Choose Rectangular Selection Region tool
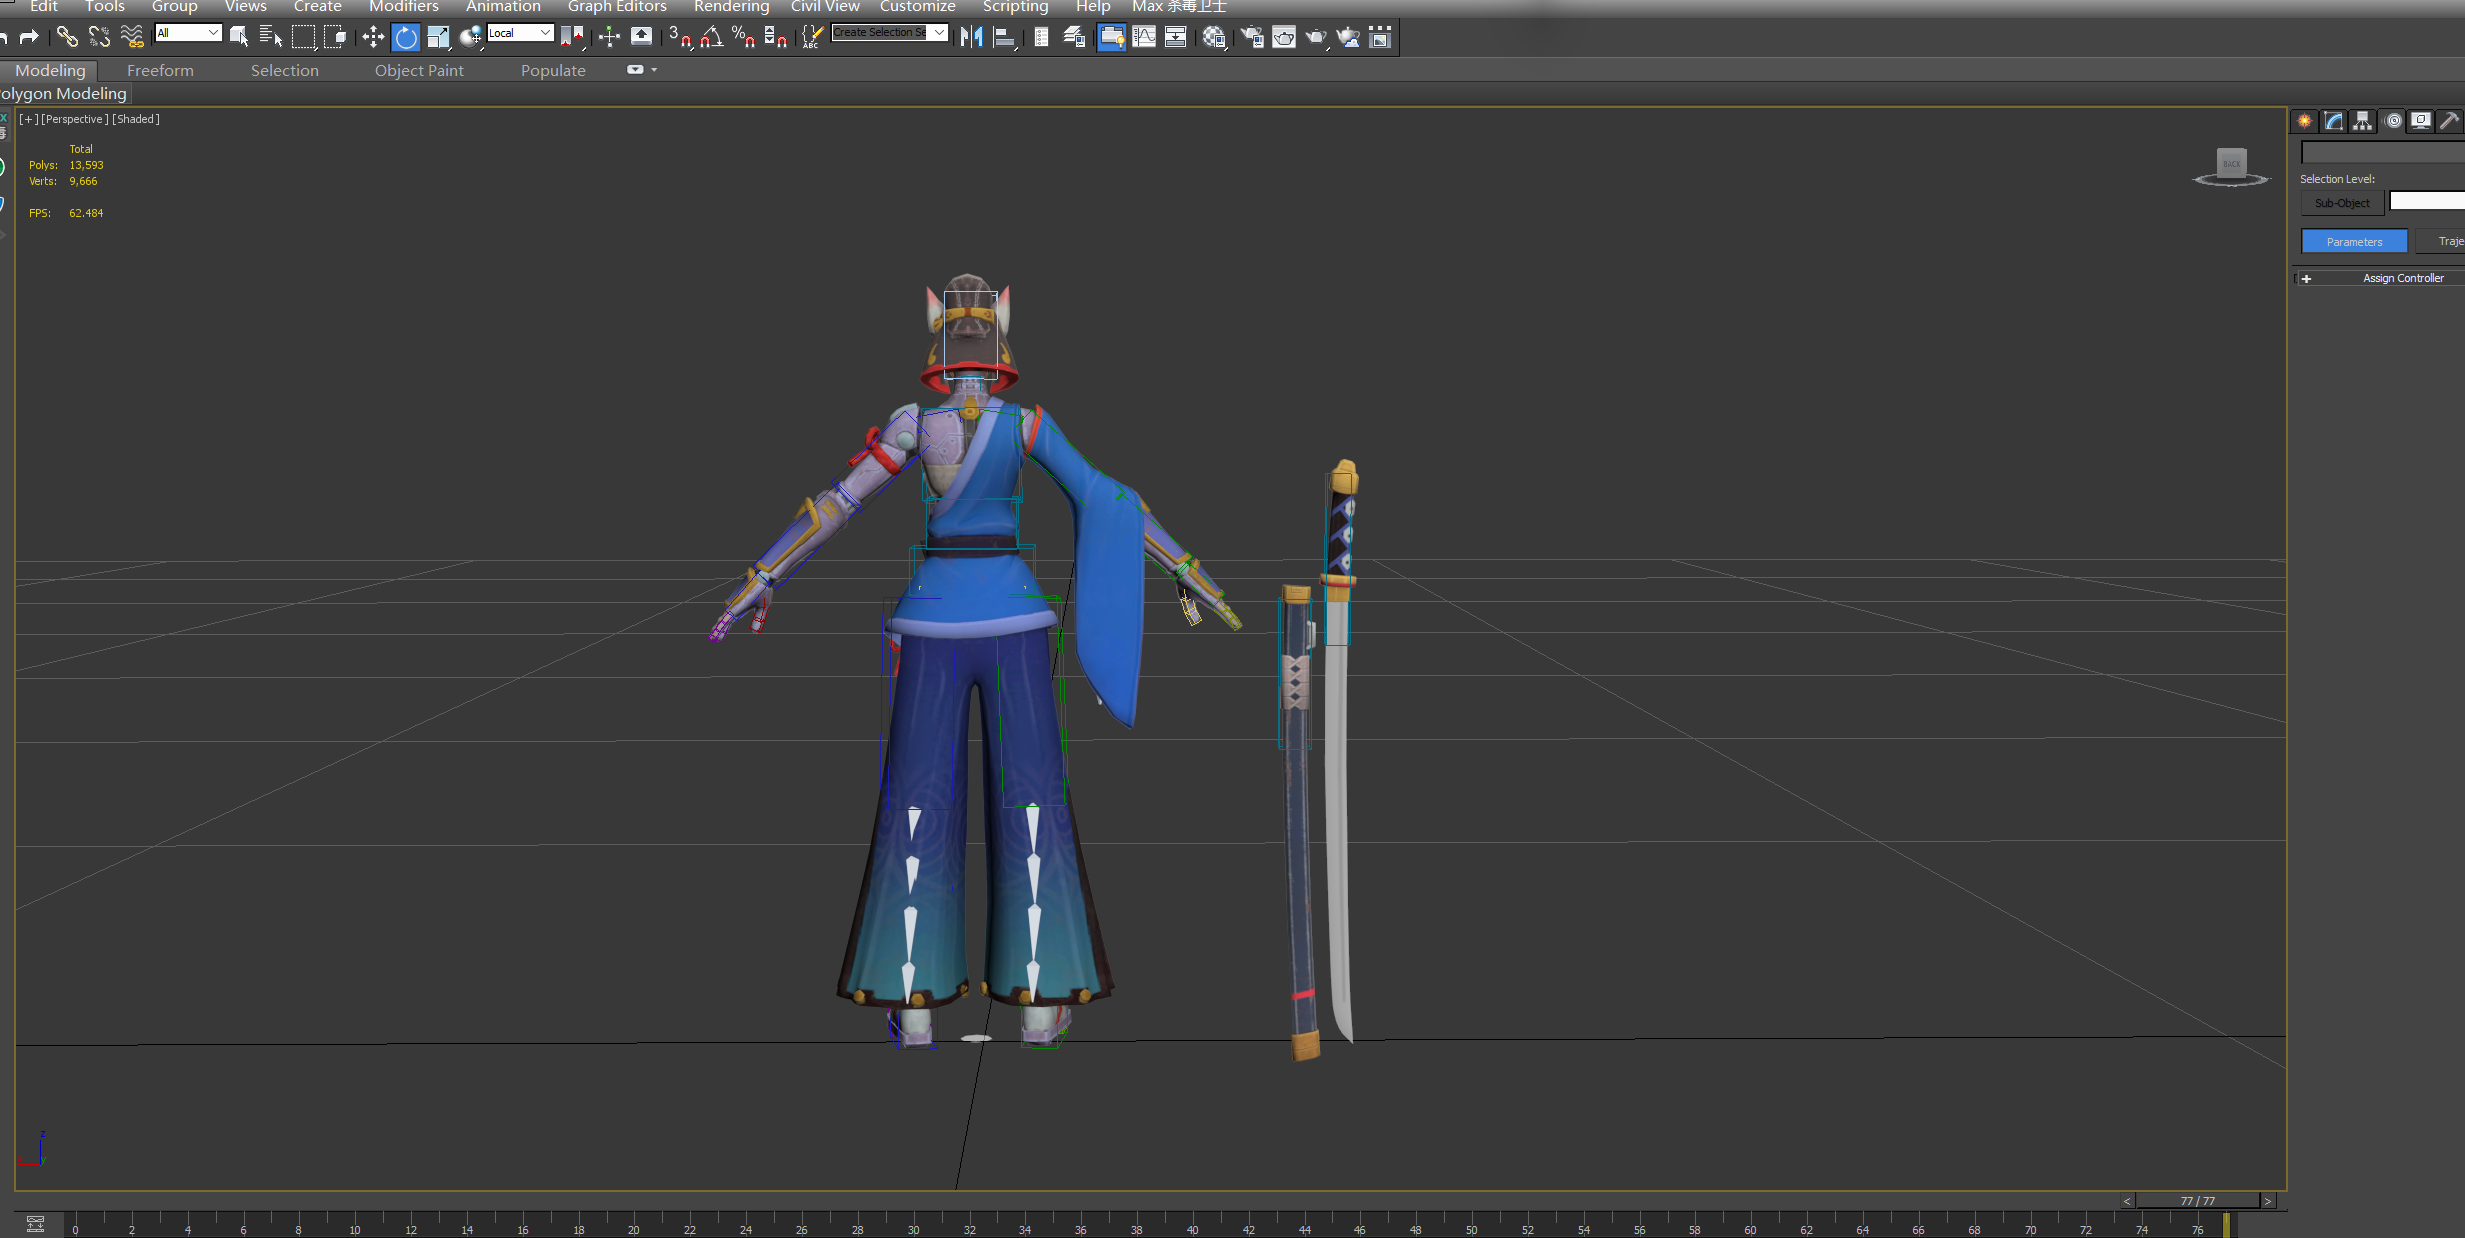 304,37
